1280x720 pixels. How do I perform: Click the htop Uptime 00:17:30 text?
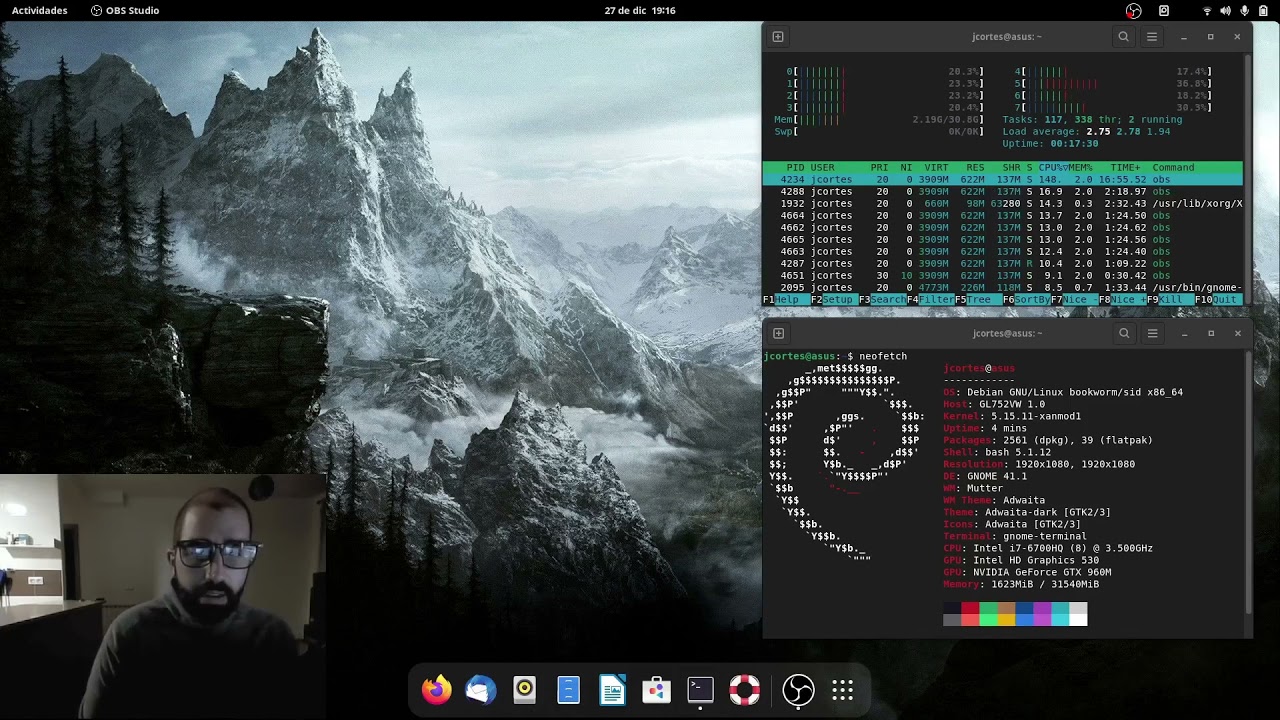coord(1050,143)
